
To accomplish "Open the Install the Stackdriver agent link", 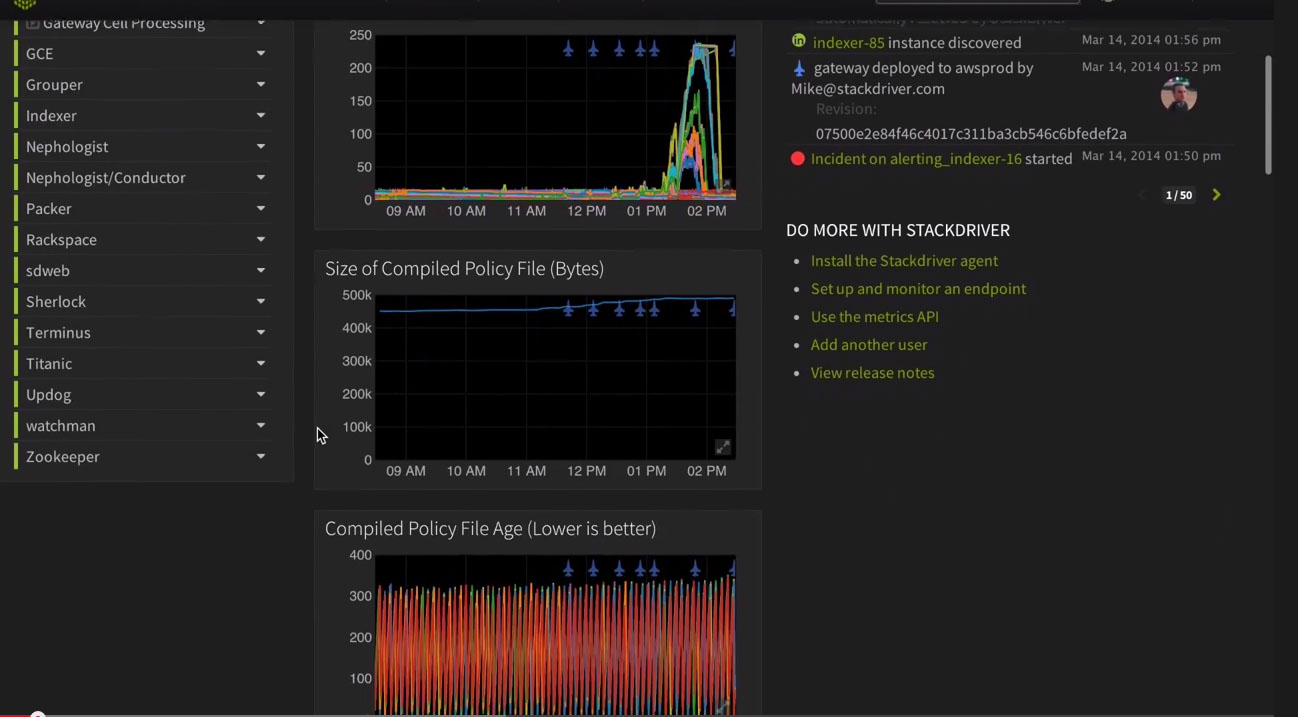I will click(904, 260).
